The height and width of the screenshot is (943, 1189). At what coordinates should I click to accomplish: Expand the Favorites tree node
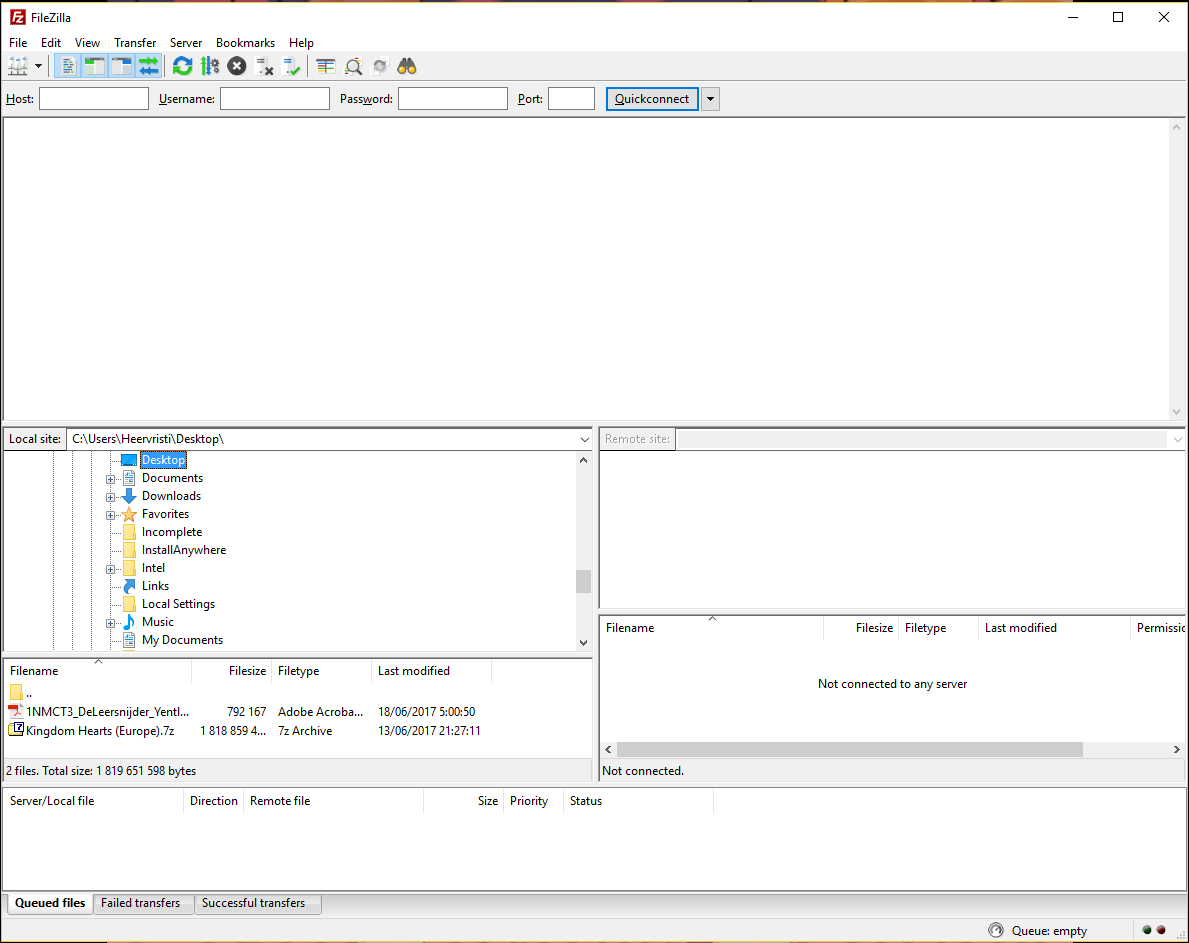(111, 515)
